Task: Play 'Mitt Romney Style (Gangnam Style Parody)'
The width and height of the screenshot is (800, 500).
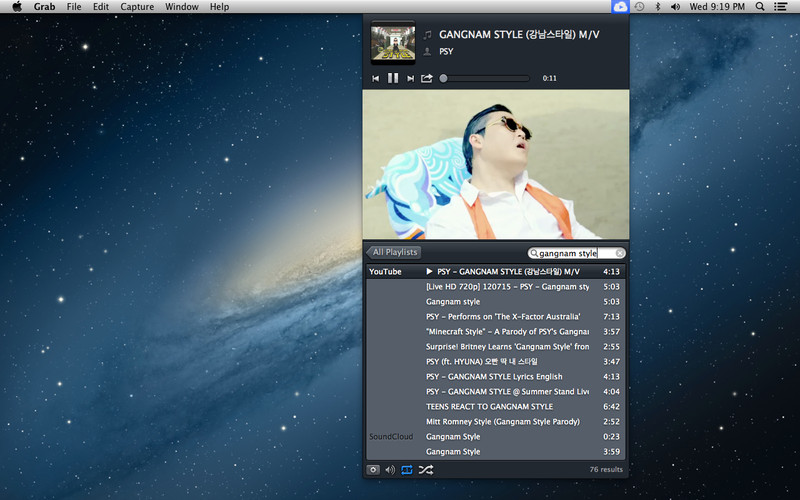Action: pyautogui.click(x=496, y=421)
